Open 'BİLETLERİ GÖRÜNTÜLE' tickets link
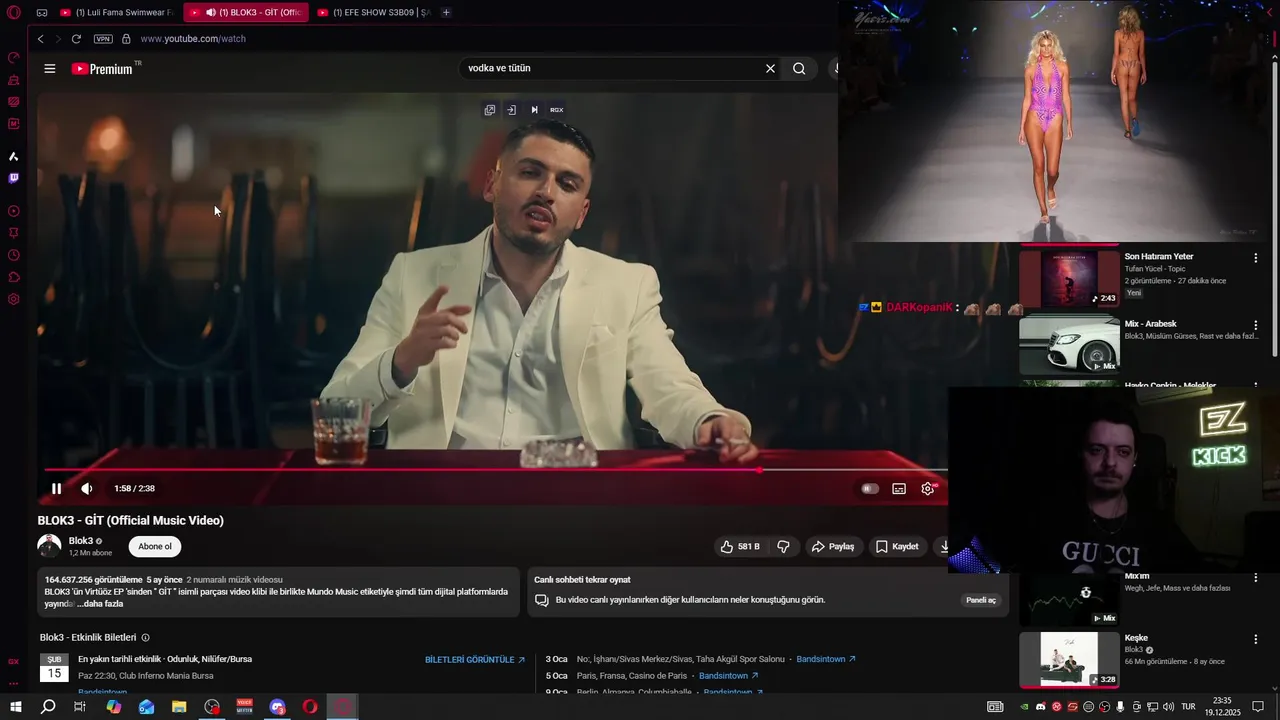The width and height of the screenshot is (1280, 720). (x=475, y=659)
